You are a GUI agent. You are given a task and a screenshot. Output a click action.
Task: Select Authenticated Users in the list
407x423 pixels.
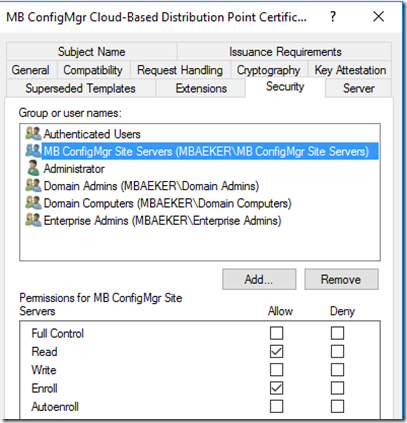92,134
